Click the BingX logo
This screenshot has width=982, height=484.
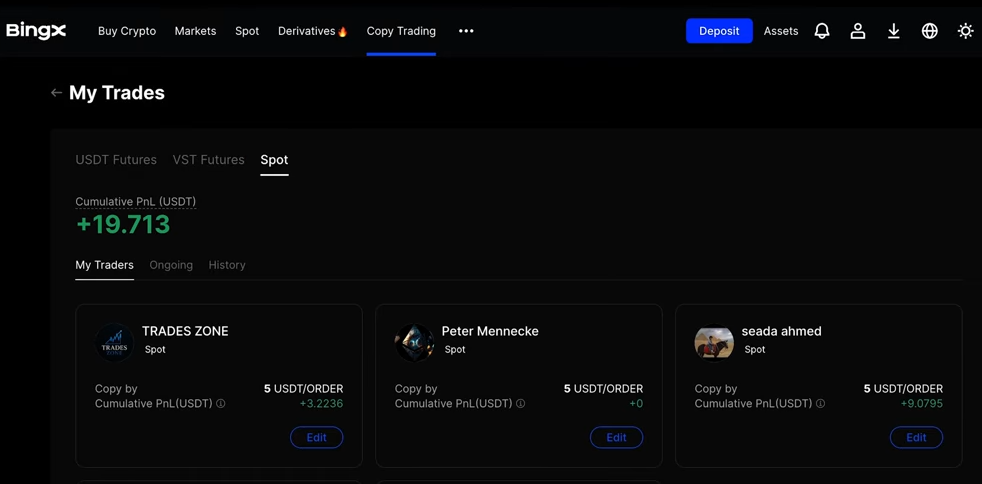coord(36,31)
